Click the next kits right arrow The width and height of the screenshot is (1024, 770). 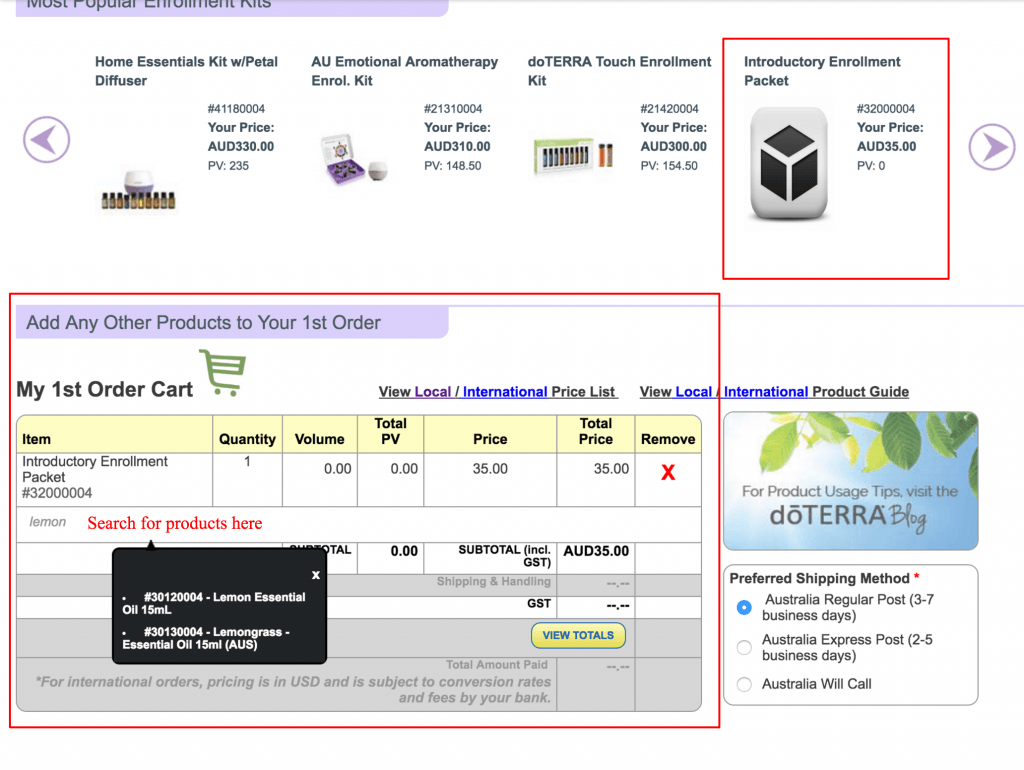point(991,147)
